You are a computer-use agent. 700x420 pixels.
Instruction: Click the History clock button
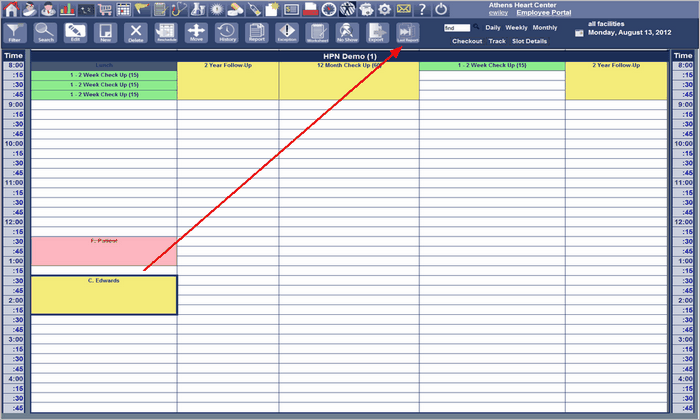click(x=227, y=33)
